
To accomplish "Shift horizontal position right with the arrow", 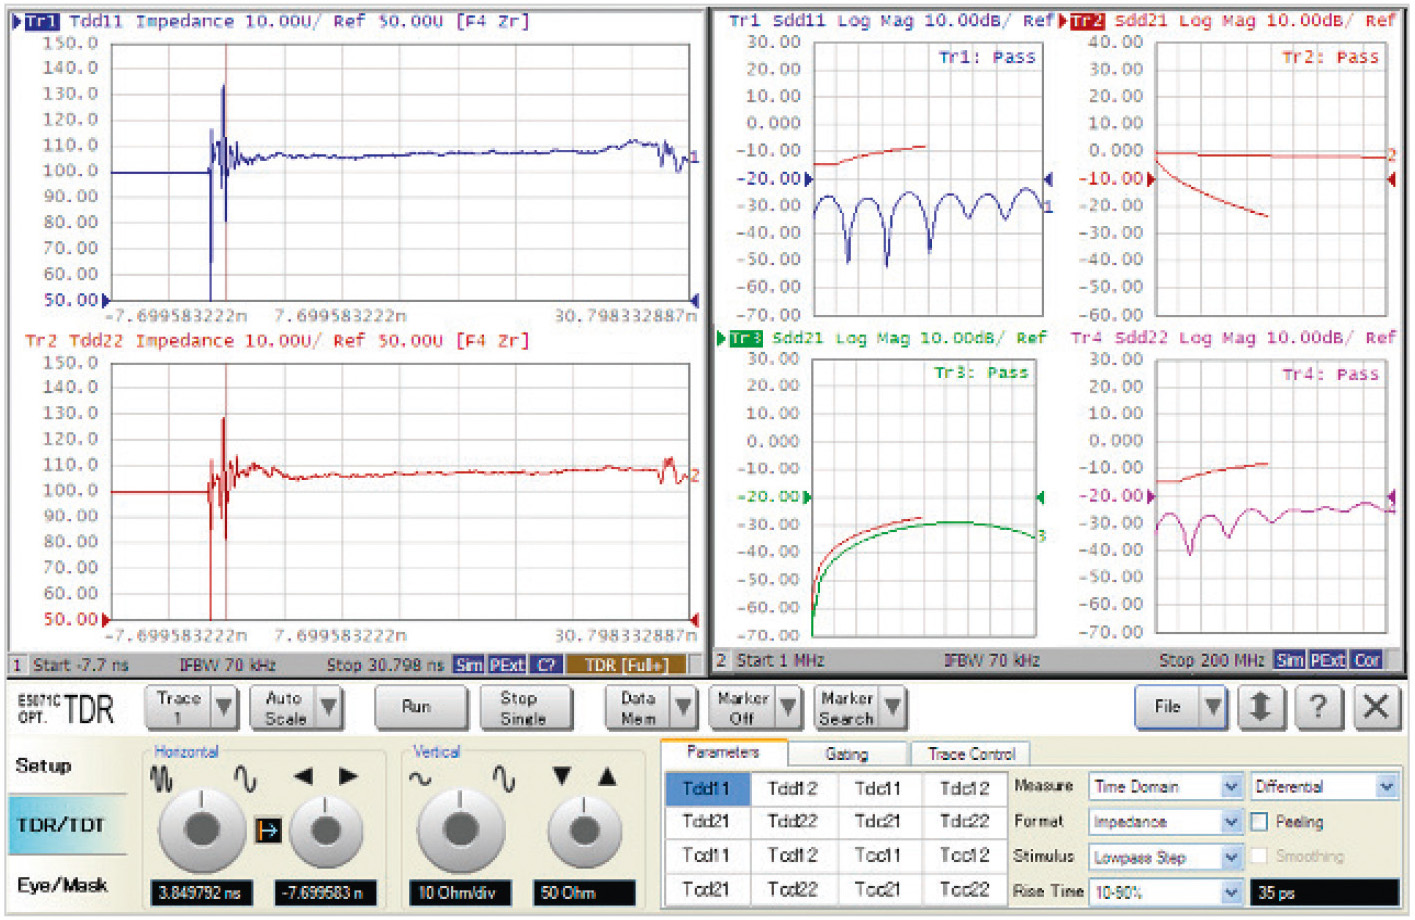I will [x=348, y=776].
